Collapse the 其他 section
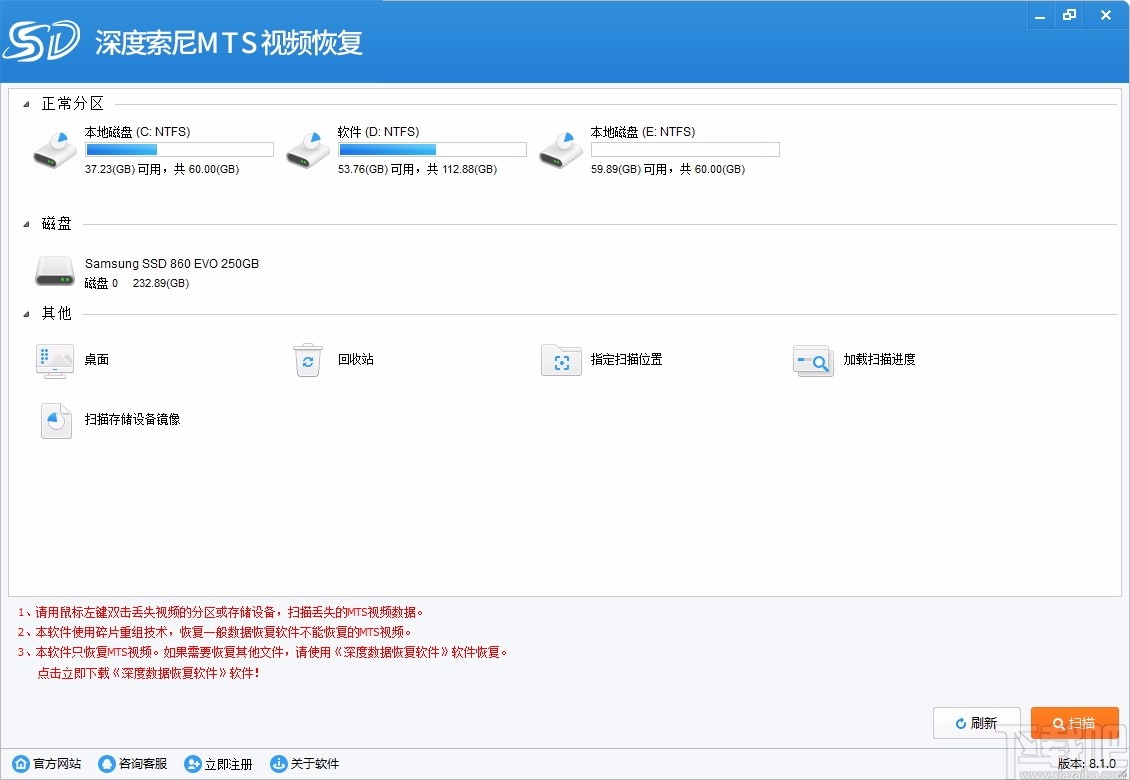 25,313
